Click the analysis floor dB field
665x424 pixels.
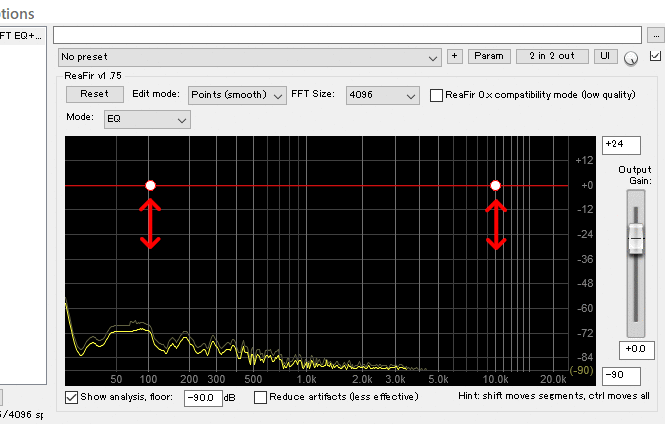203,398
